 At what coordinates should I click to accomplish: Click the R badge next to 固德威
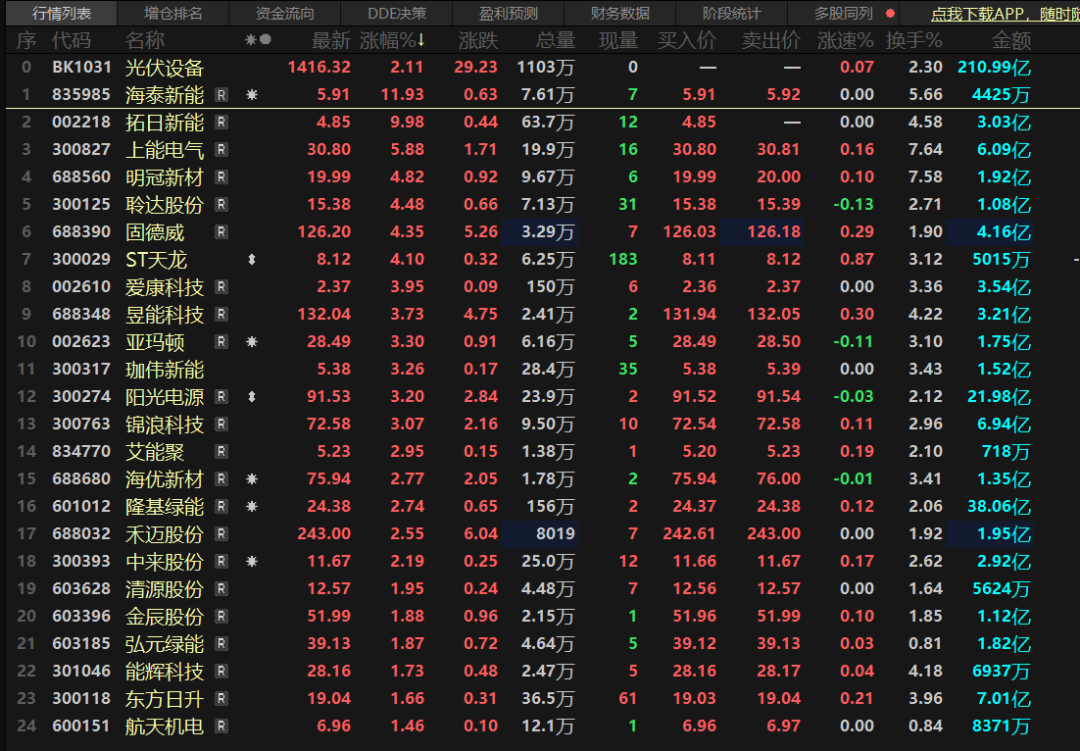tap(221, 232)
